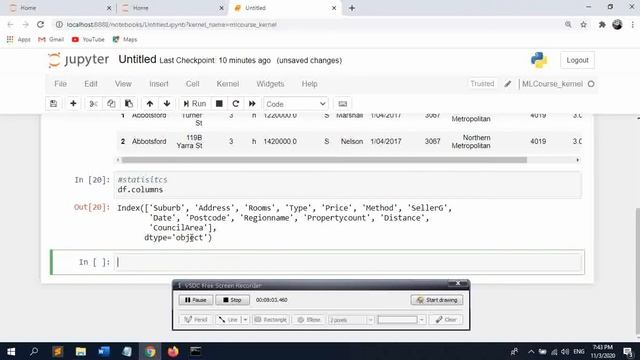Open the Gmail bookmark
640x360 pixels.
click(x=51, y=40)
